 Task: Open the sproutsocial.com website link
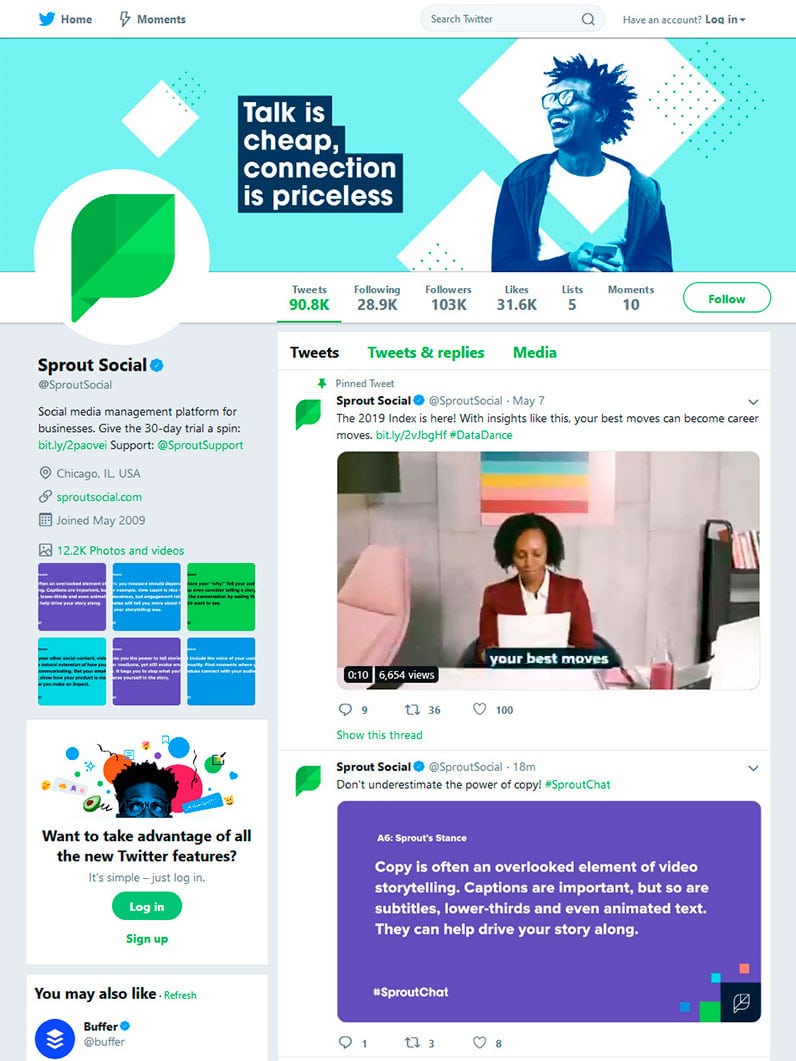99,497
